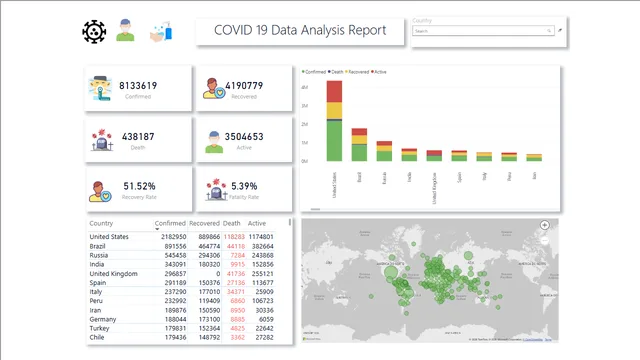Select the Germany row in table
640x360 pixels.
click(x=182, y=319)
